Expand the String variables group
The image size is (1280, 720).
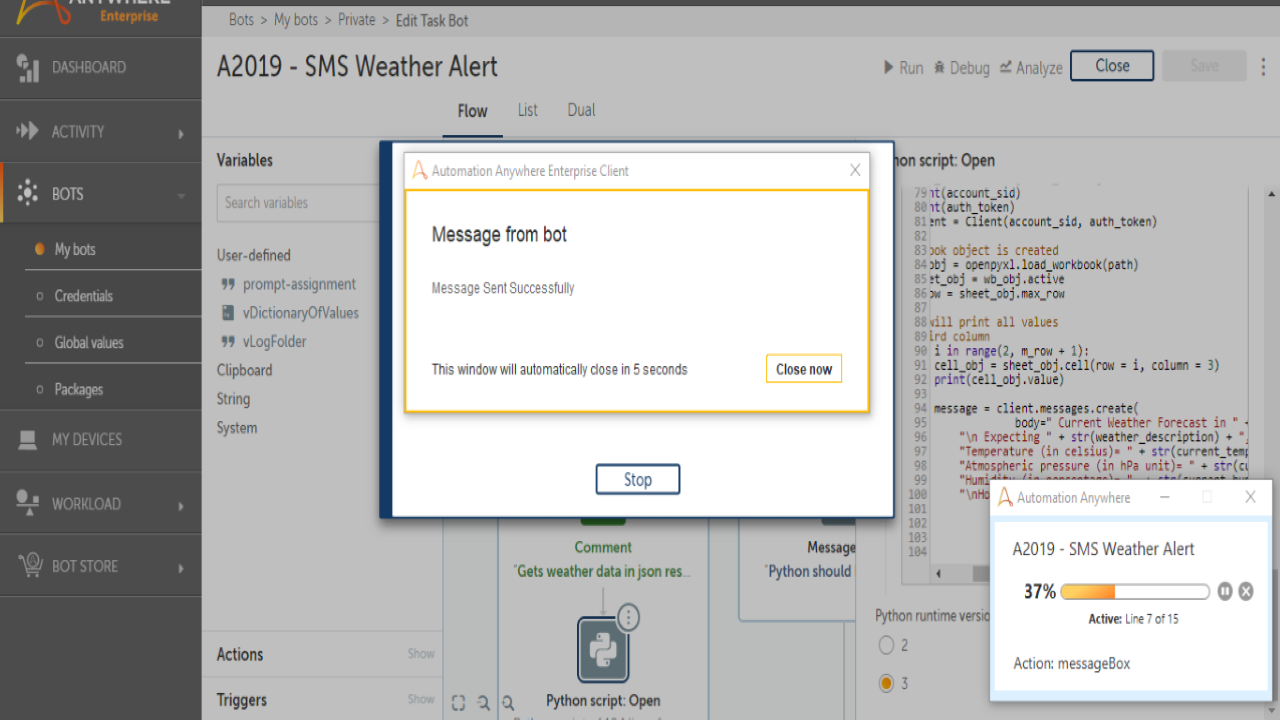point(233,399)
